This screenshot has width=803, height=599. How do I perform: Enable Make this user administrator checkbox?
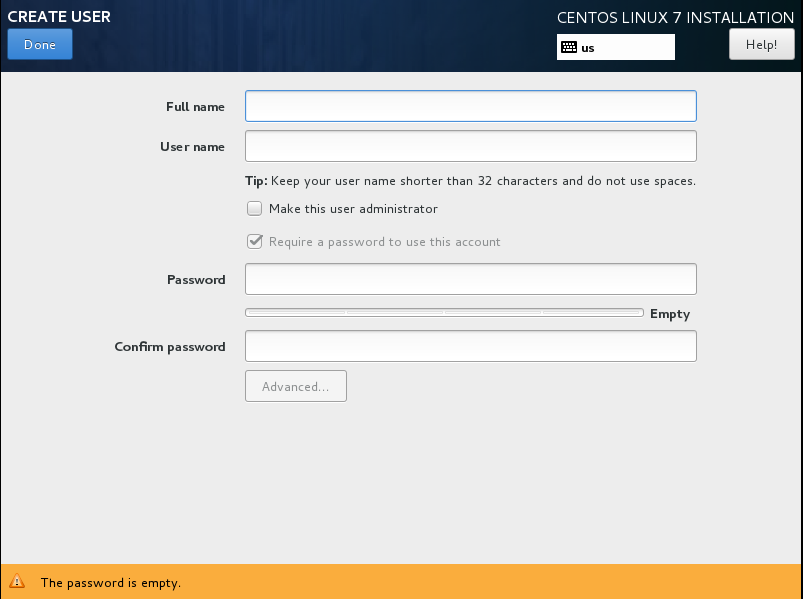pyautogui.click(x=255, y=208)
